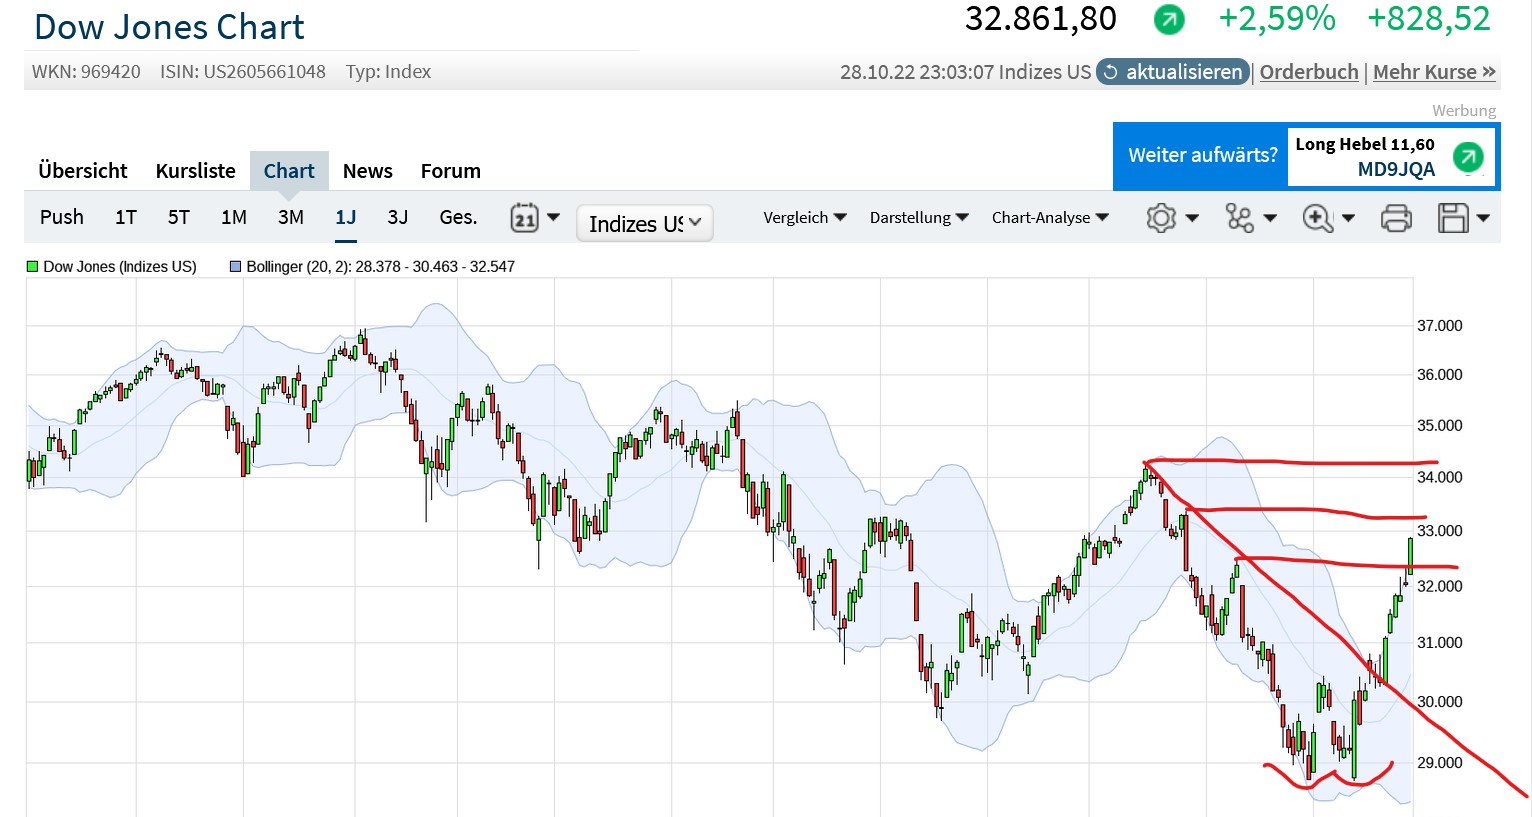Image resolution: width=1532 pixels, height=817 pixels.
Task: Expand the Vergleich dropdown menu
Action: tap(804, 217)
